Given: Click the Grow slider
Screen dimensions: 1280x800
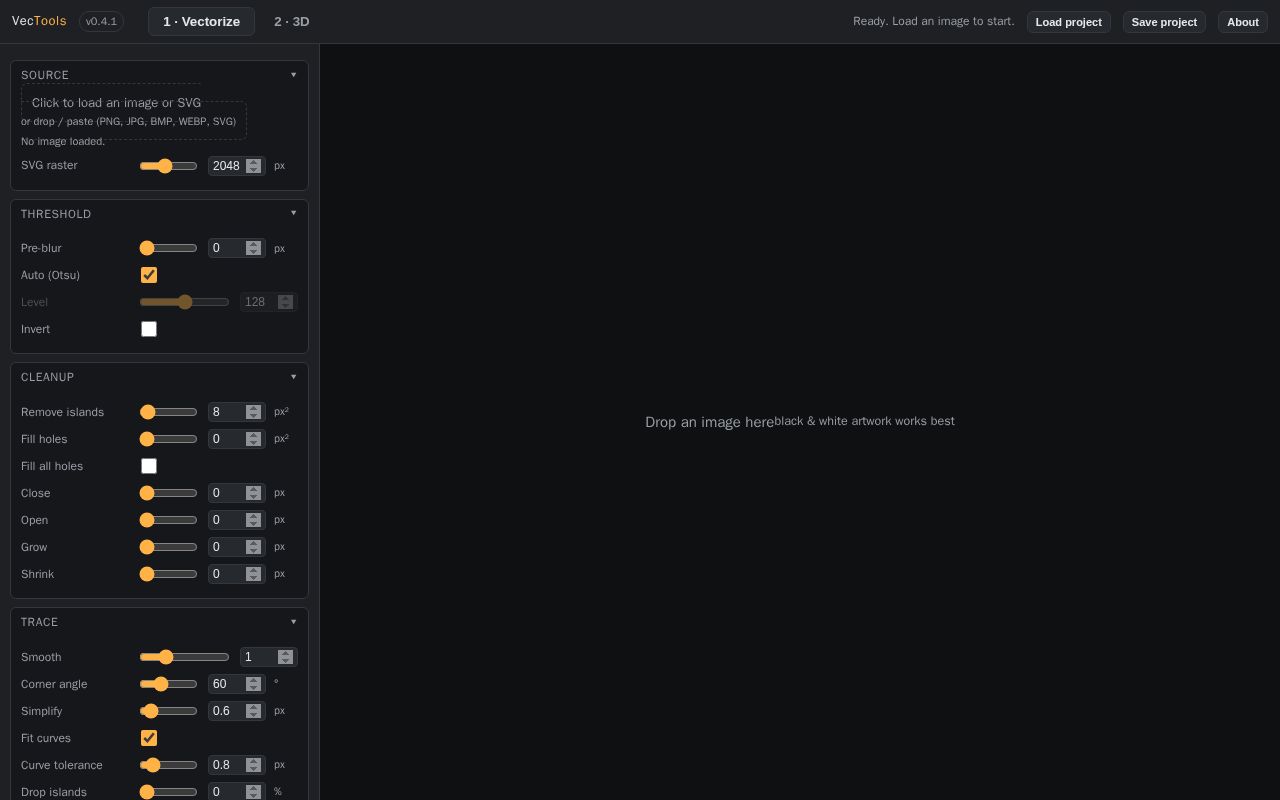Looking at the screenshot, I should click(x=169, y=547).
